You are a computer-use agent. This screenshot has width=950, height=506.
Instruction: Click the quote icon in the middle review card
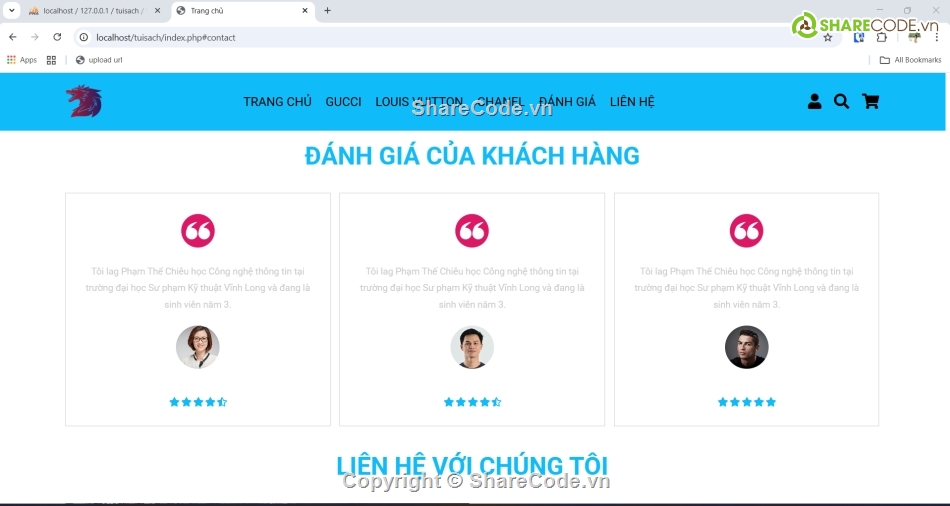point(472,231)
